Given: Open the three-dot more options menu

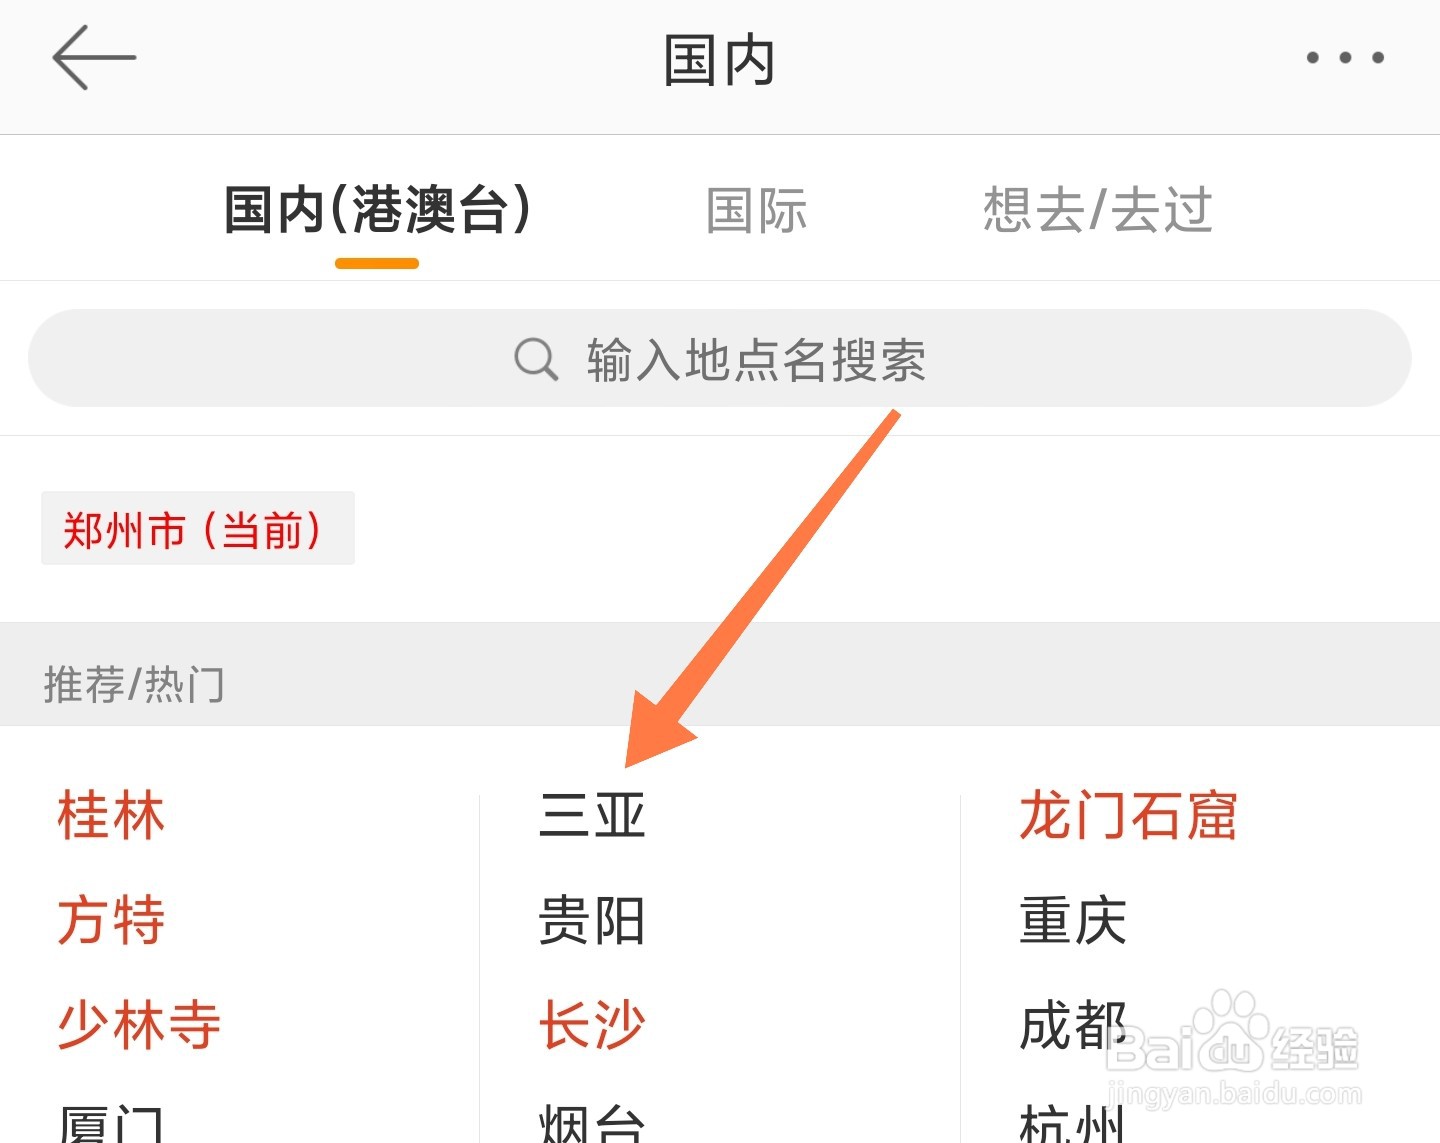Looking at the screenshot, I should pos(1345,58).
